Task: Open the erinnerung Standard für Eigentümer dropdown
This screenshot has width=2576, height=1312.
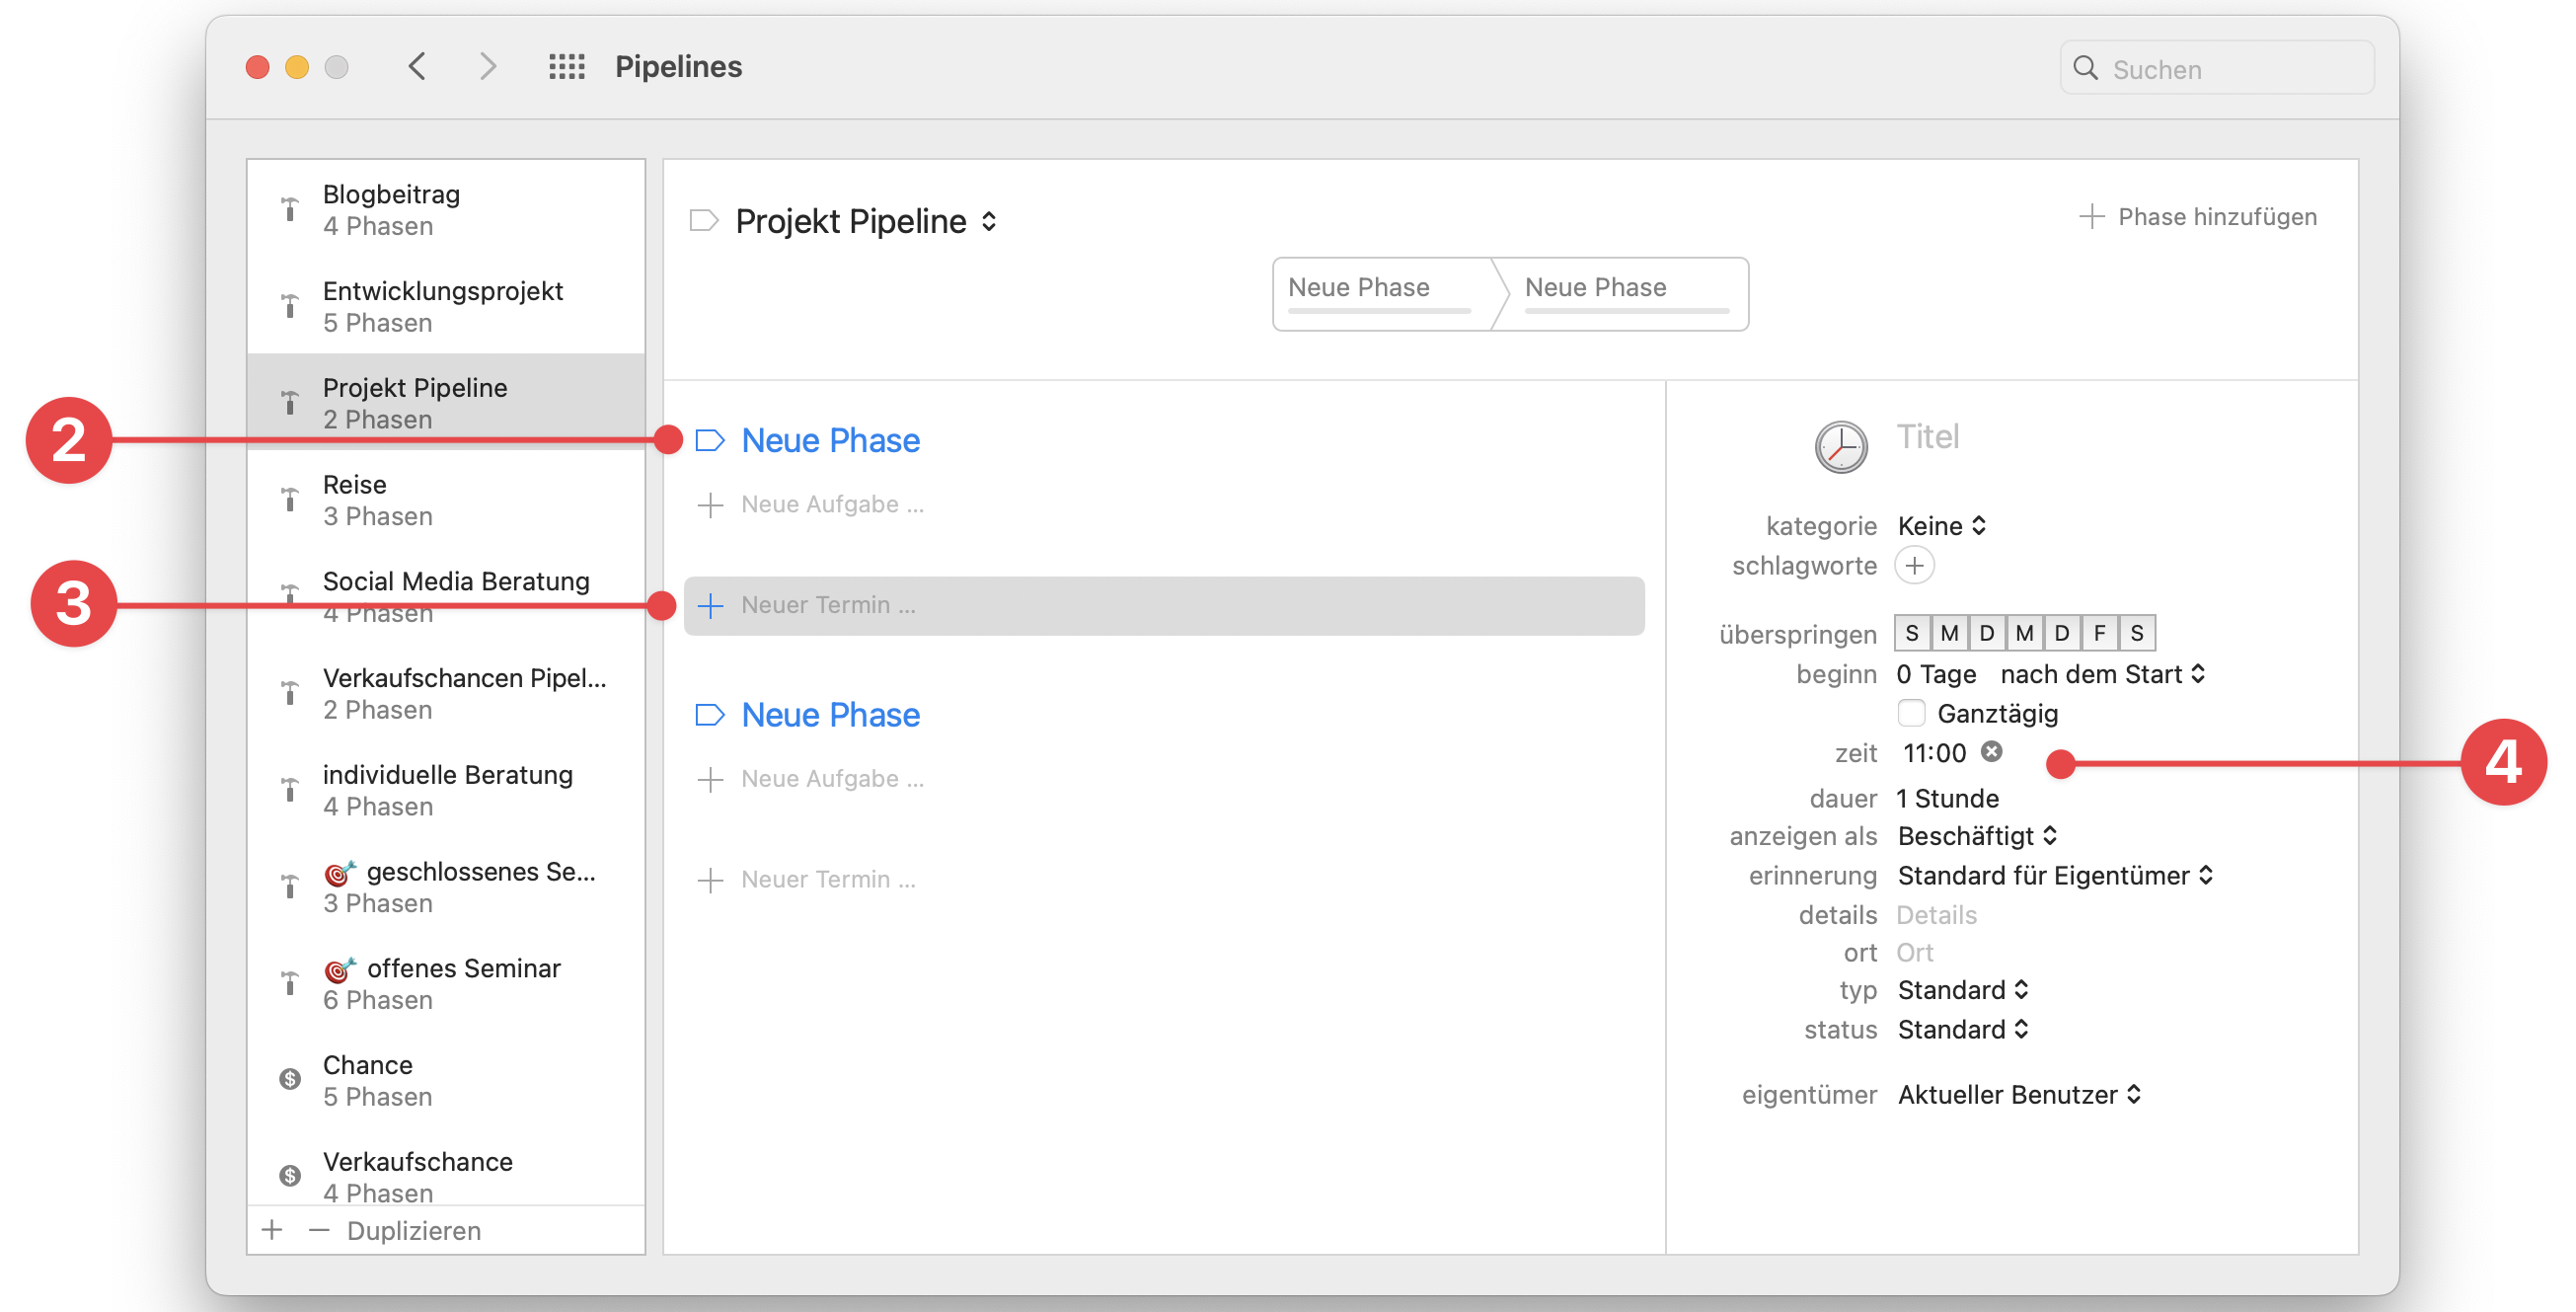Action: coord(2055,876)
